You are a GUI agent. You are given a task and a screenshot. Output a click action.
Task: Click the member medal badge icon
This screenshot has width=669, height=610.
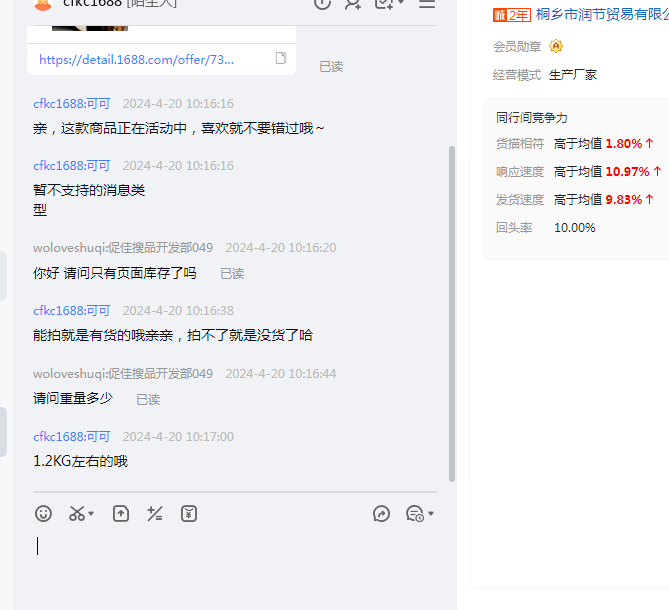(x=556, y=46)
